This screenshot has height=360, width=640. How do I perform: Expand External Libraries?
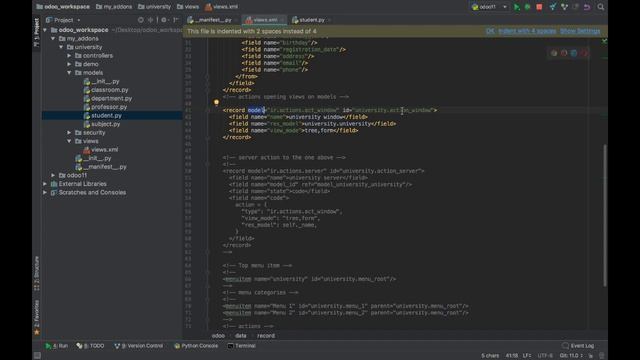45,184
